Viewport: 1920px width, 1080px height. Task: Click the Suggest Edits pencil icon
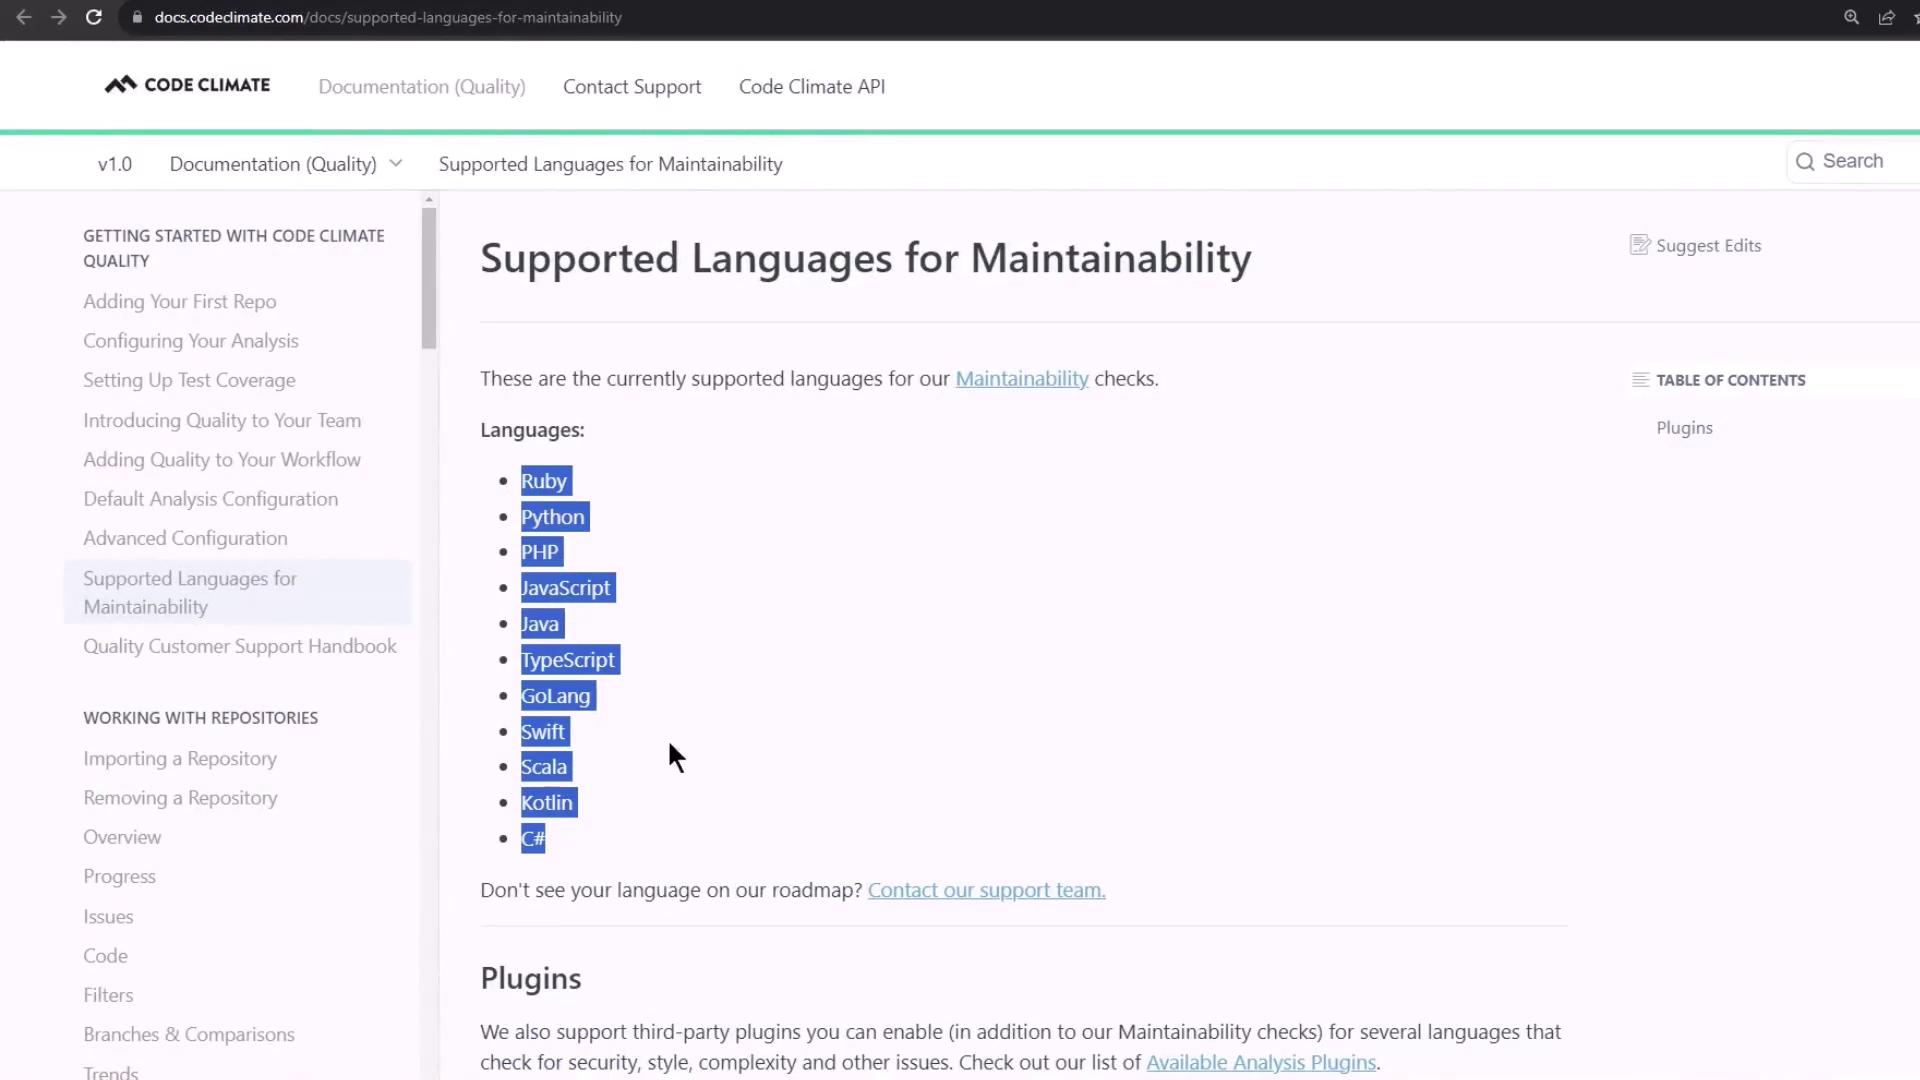click(1639, 245)
